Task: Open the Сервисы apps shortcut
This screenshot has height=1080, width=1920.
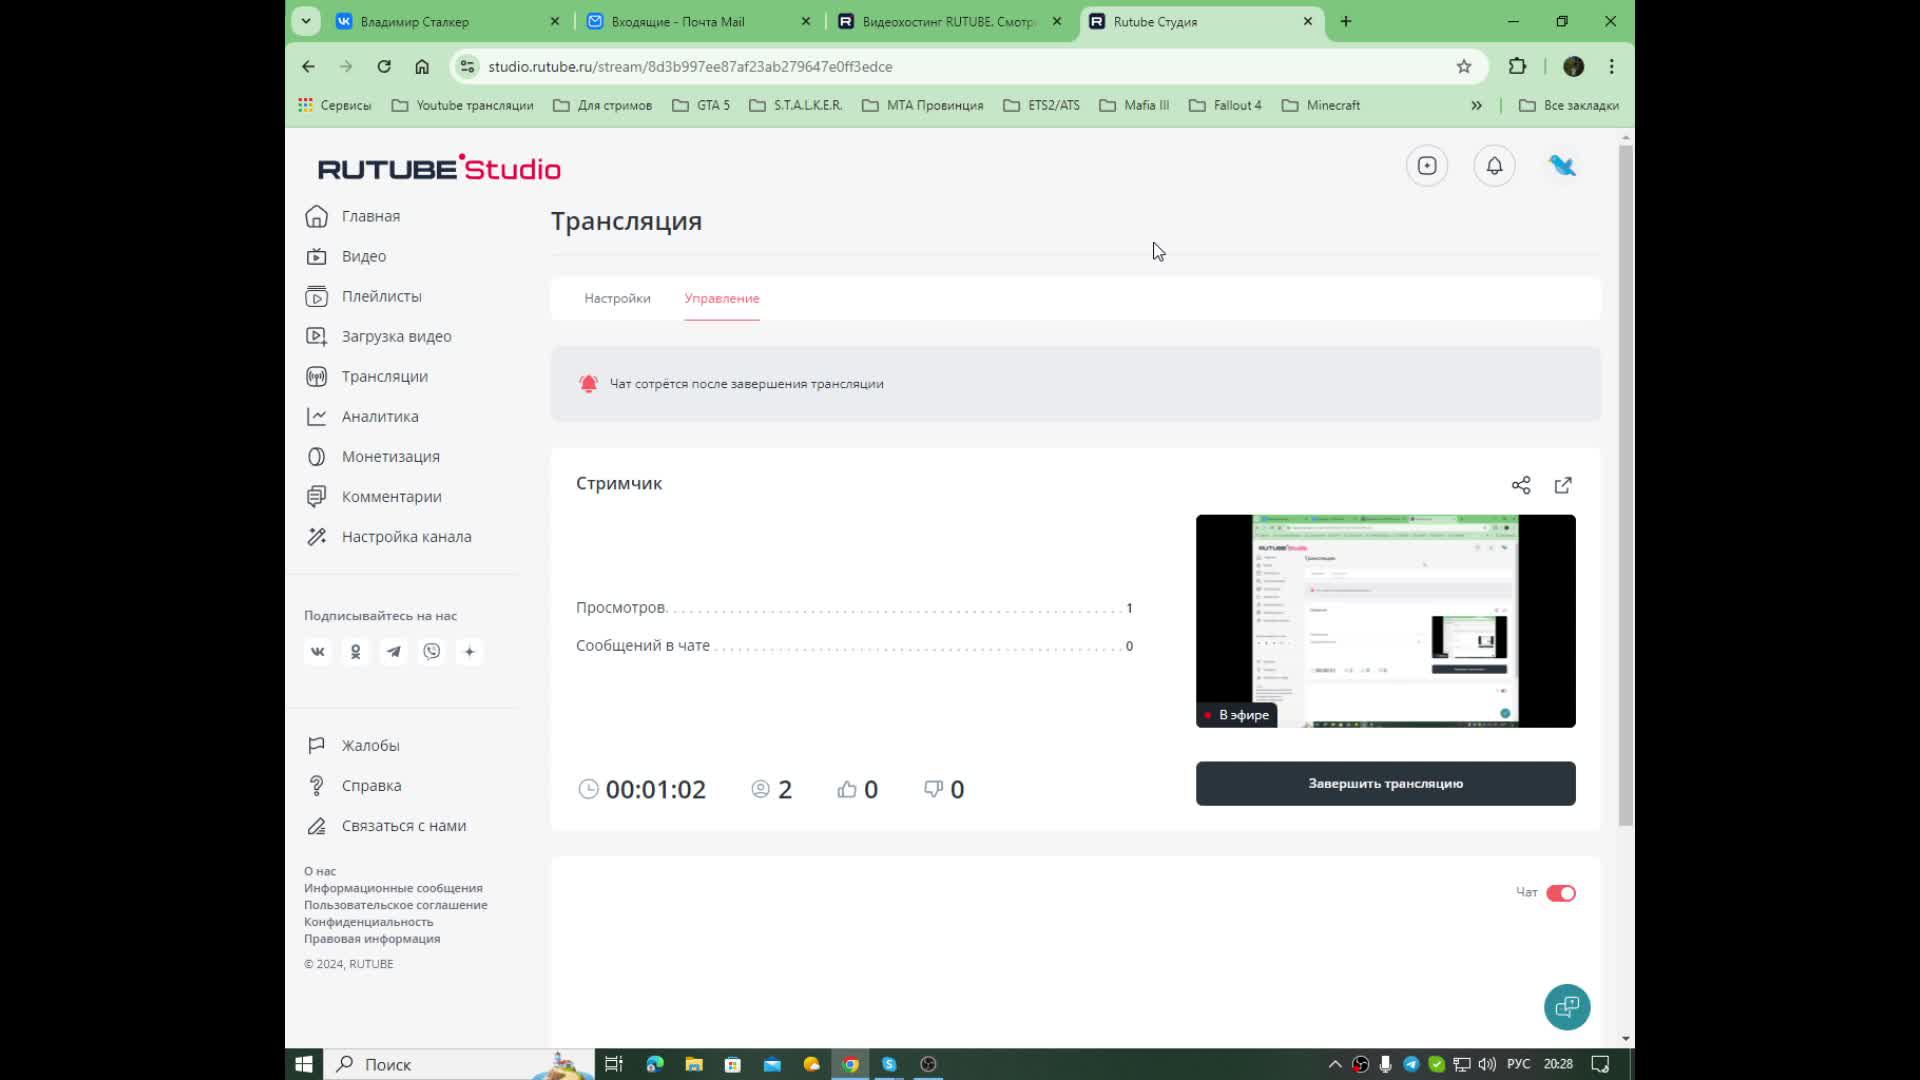Action: (334, 105)
